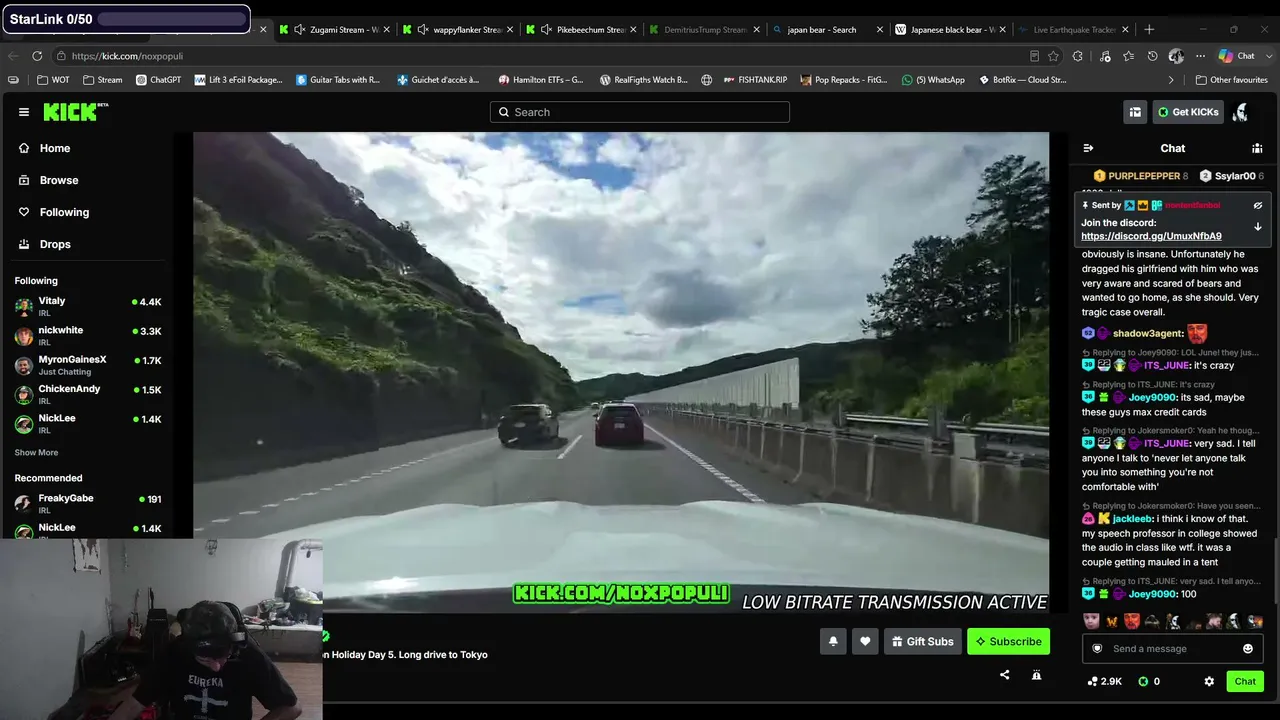1280x720 pixels.
Task: Send message with green Chat button
Action: [x=1245, y=681]
